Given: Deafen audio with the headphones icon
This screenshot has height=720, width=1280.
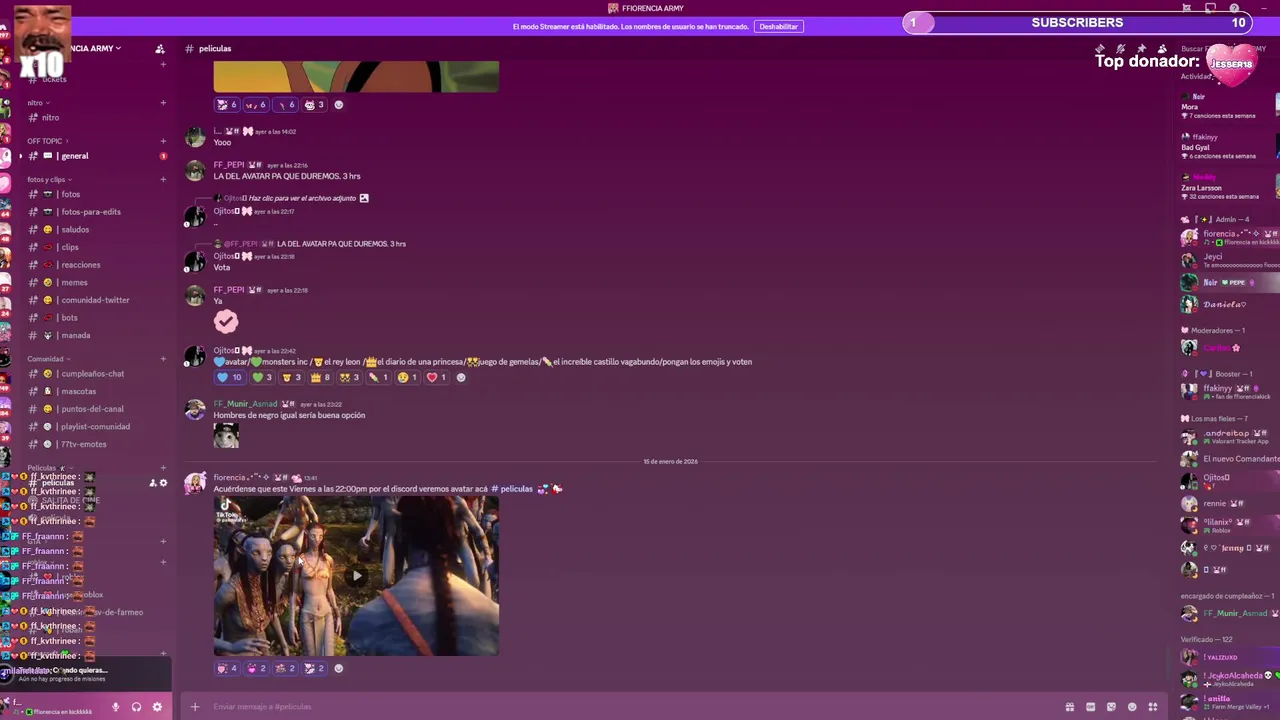Looking at the screenshot, I should (x=136, y=707).
